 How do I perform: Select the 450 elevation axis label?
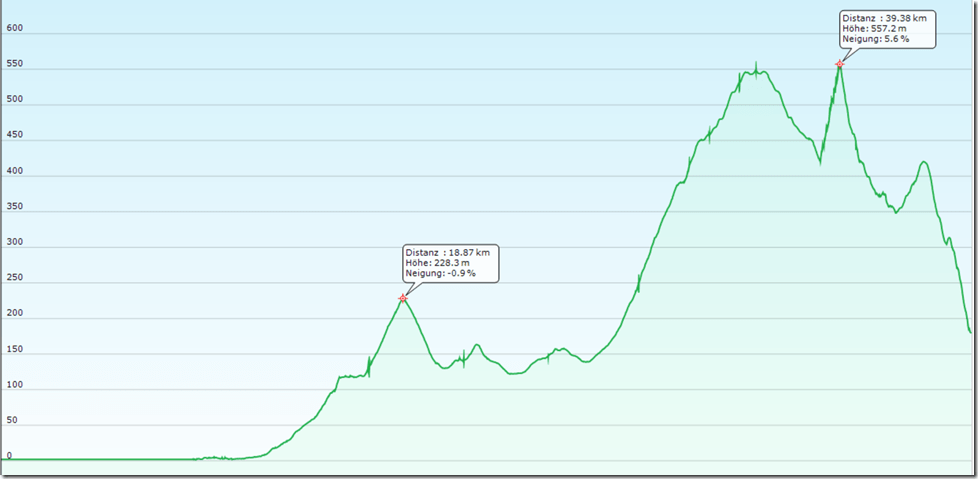[15, 137]
